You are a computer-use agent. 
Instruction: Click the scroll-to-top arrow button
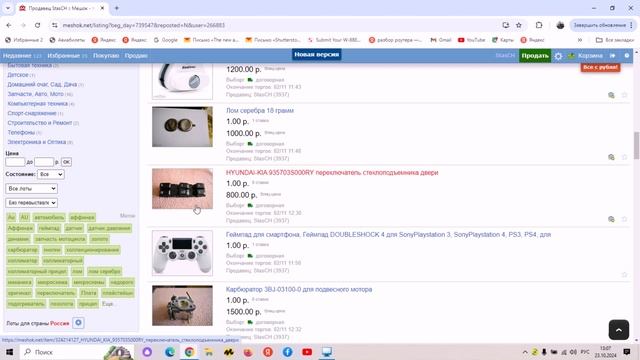[x=619, y=330]
